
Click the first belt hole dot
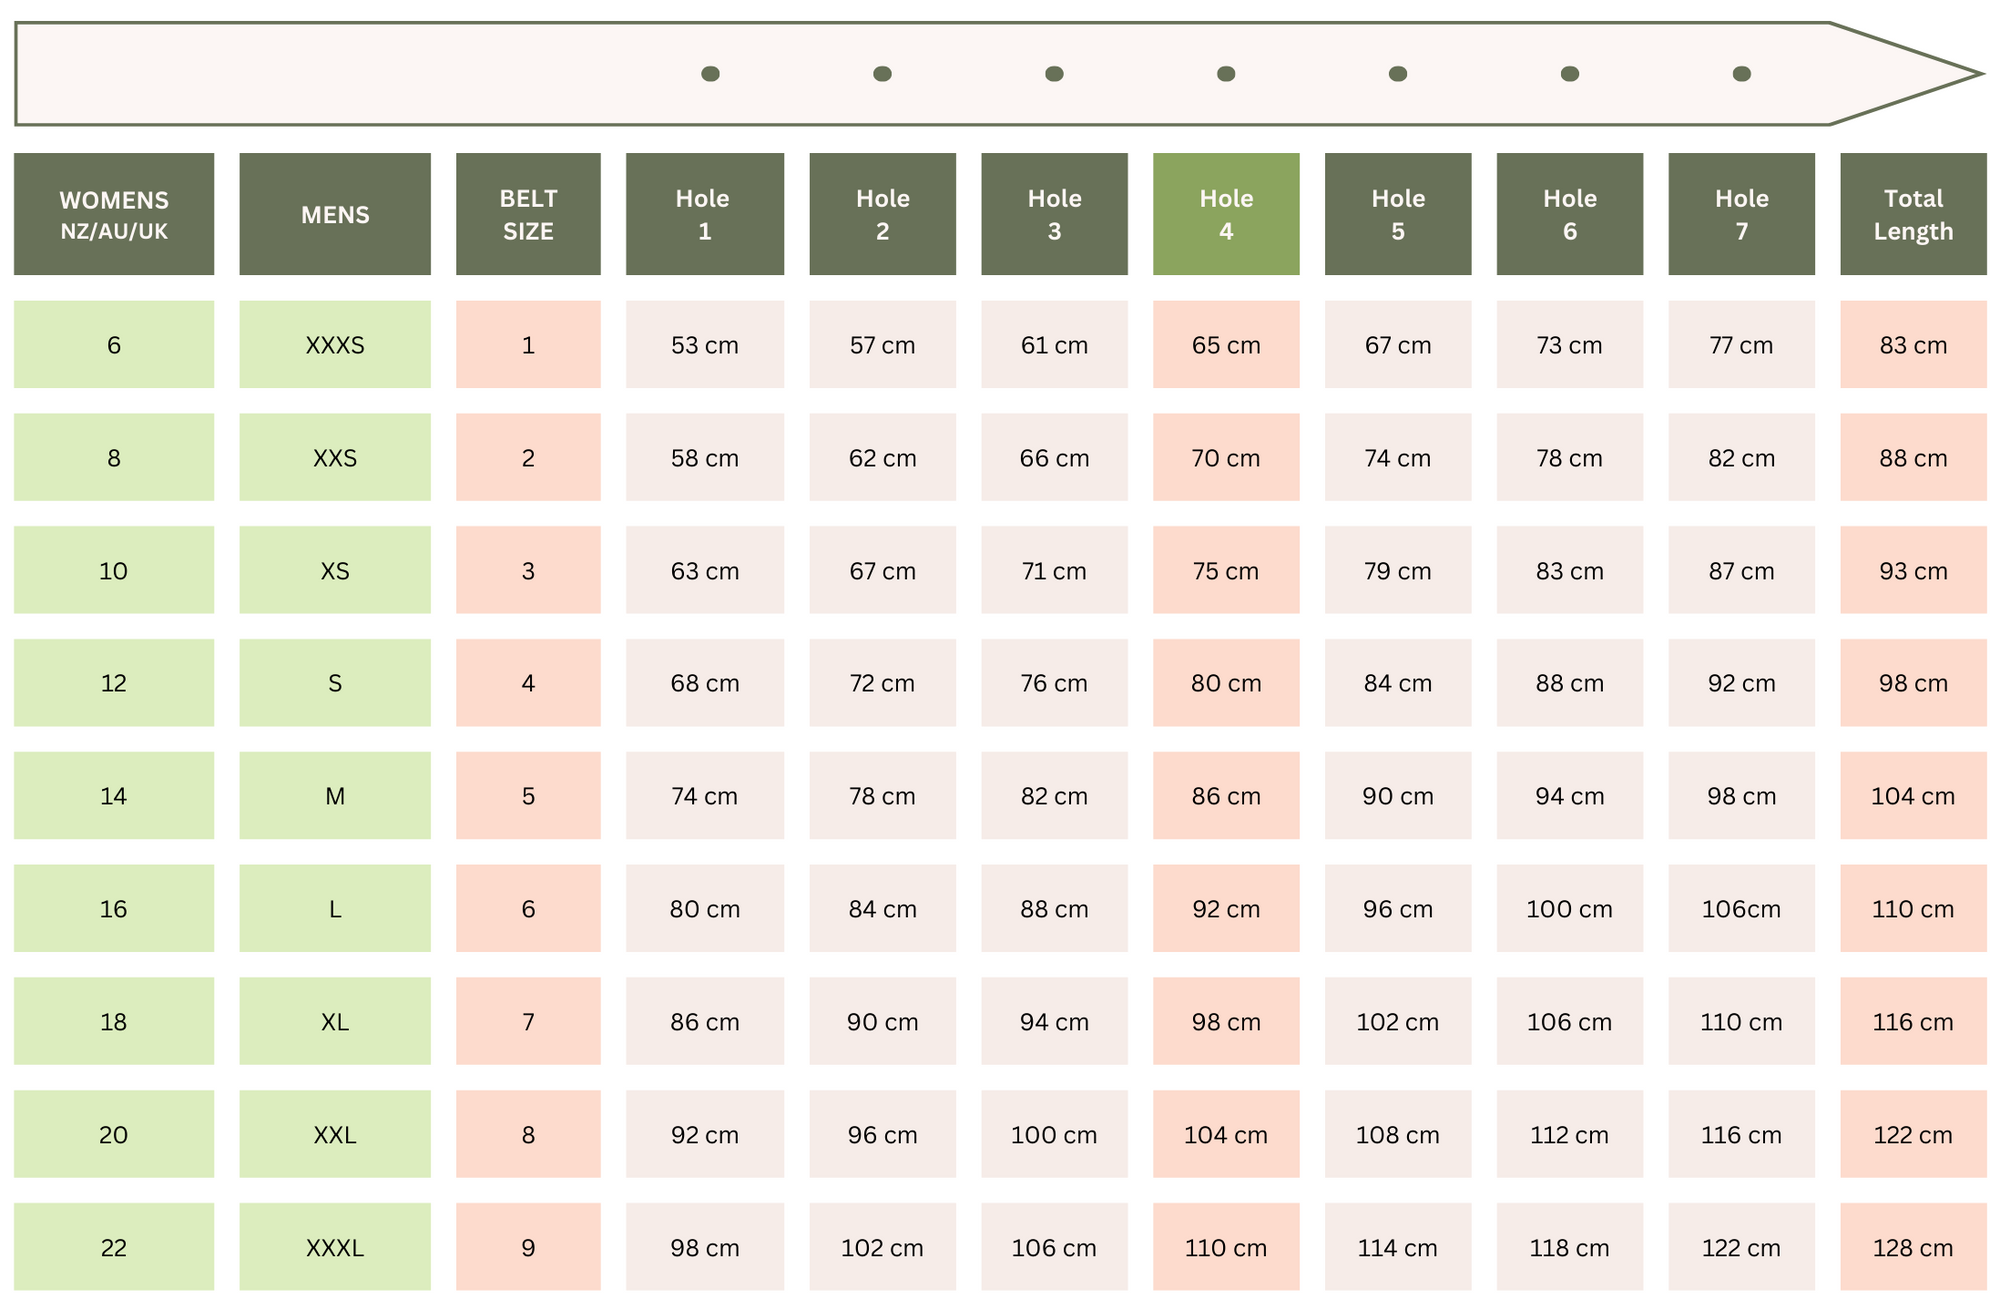click(710, 74)
